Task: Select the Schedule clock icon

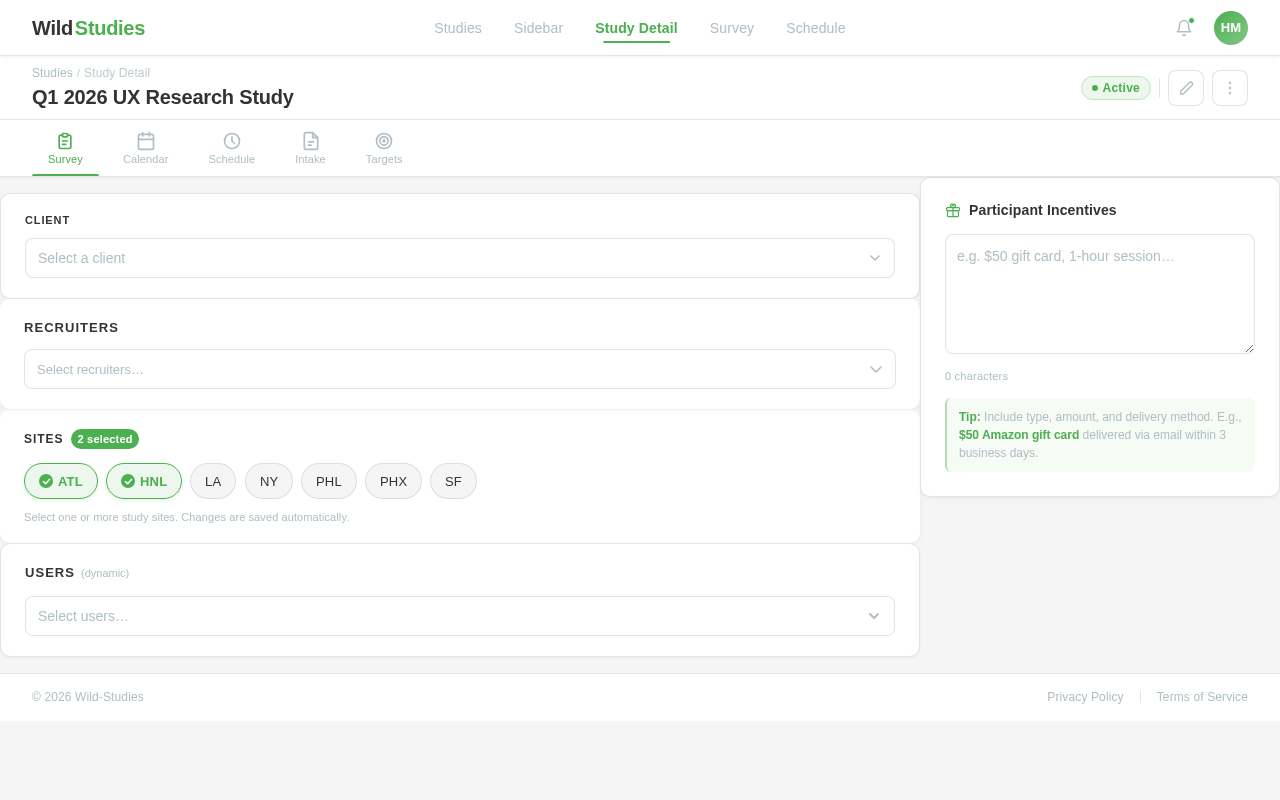Action: (x=231, y=141)
